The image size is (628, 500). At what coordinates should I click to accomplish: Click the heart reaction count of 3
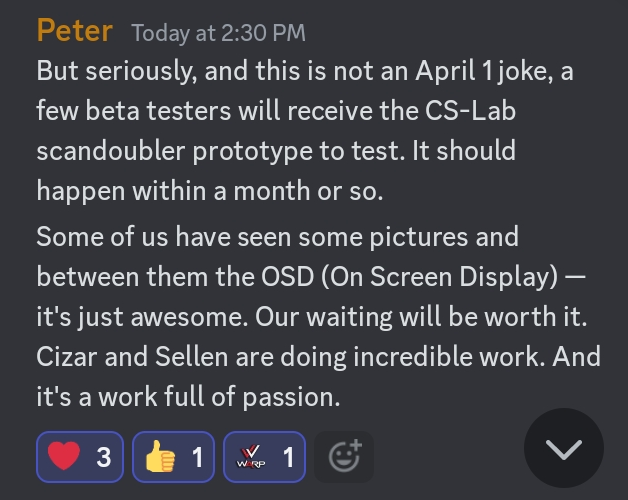tap(104, 457)
